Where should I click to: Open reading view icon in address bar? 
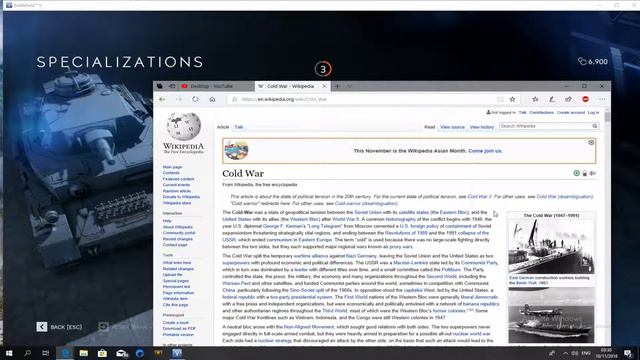click(500, 99)
